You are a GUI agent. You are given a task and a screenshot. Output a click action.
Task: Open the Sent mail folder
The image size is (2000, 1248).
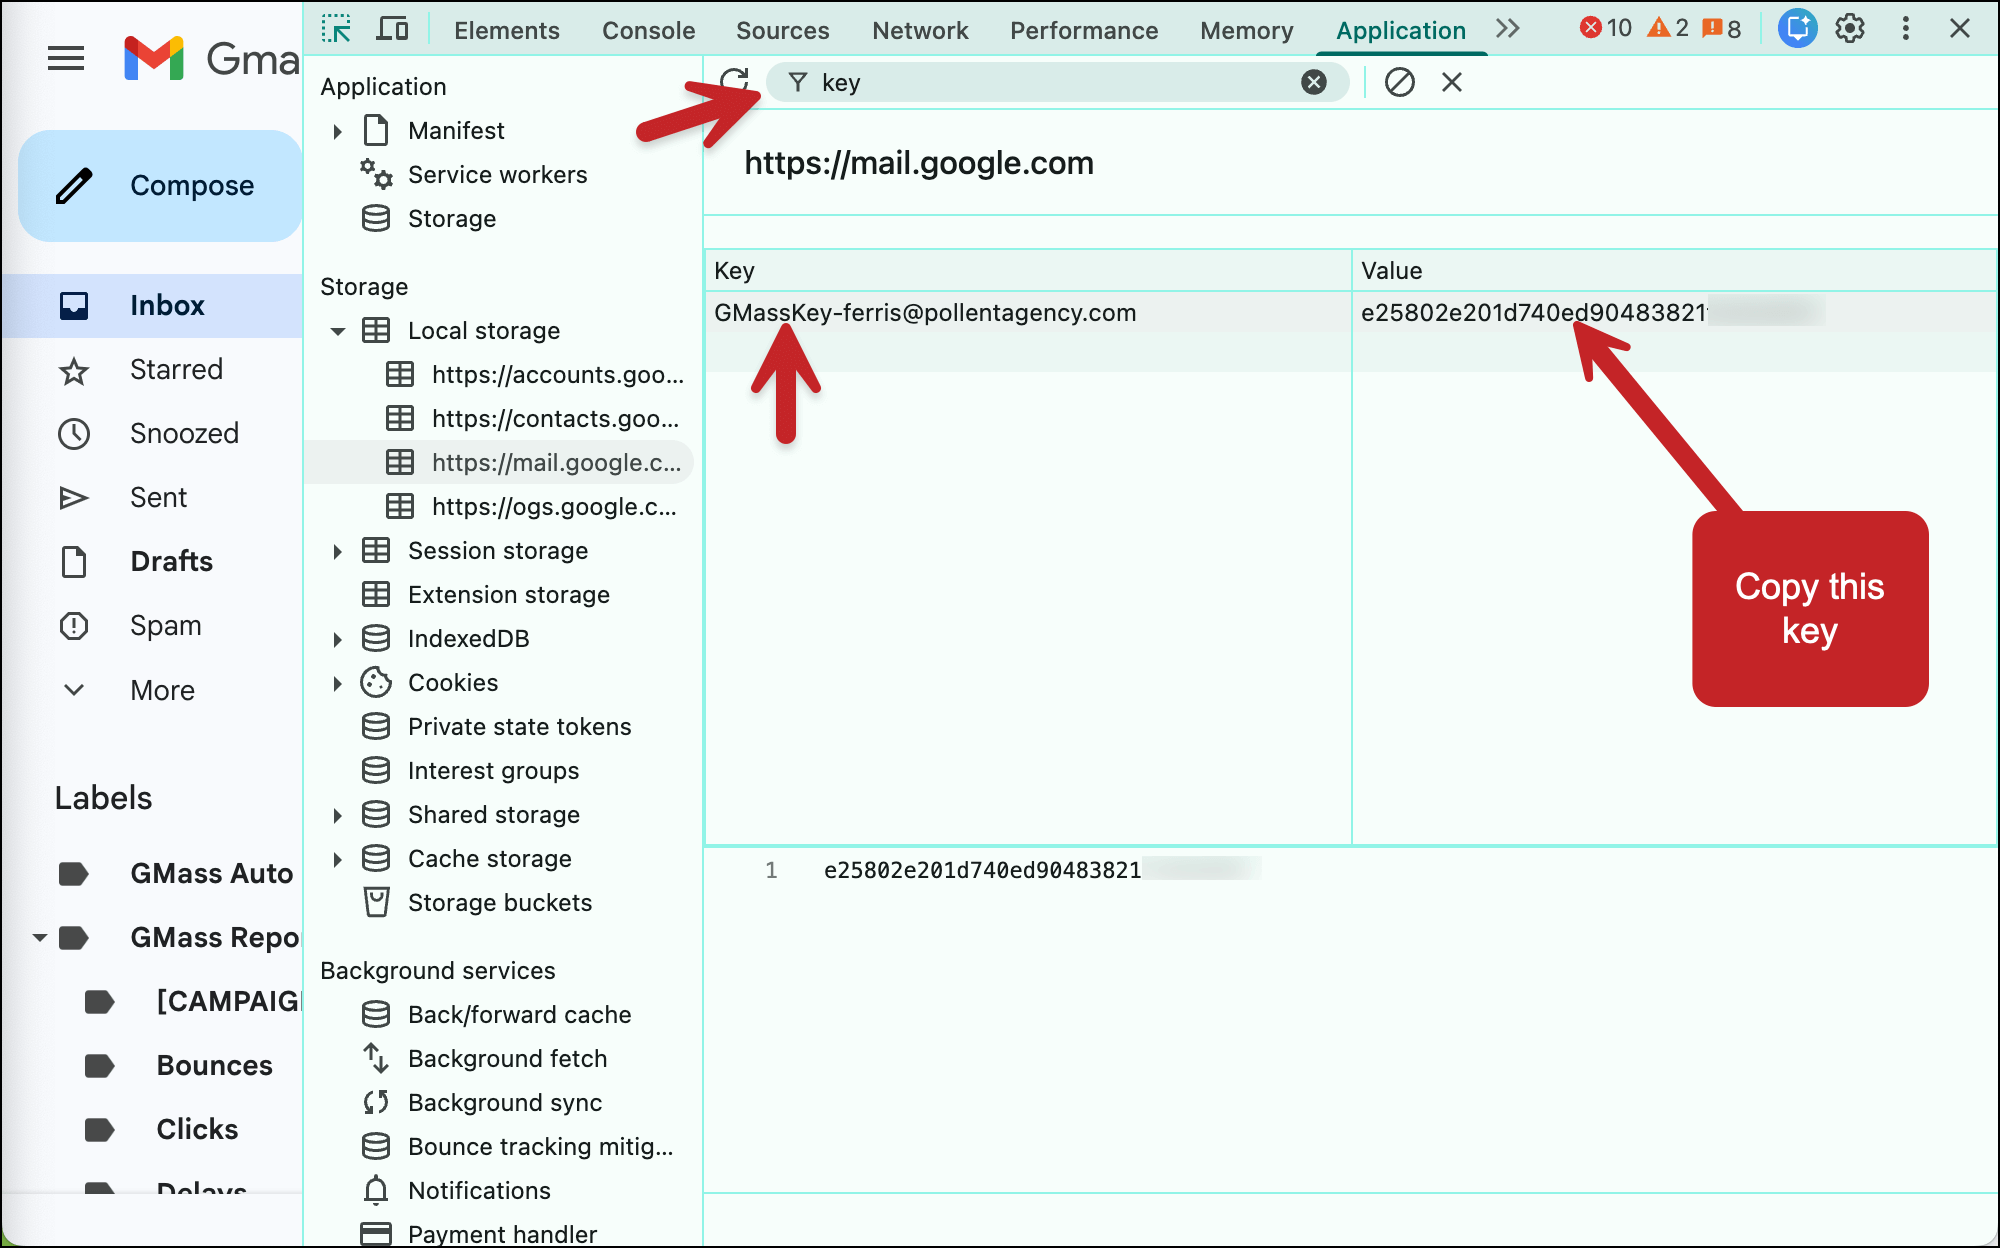[x=158, y=497]
